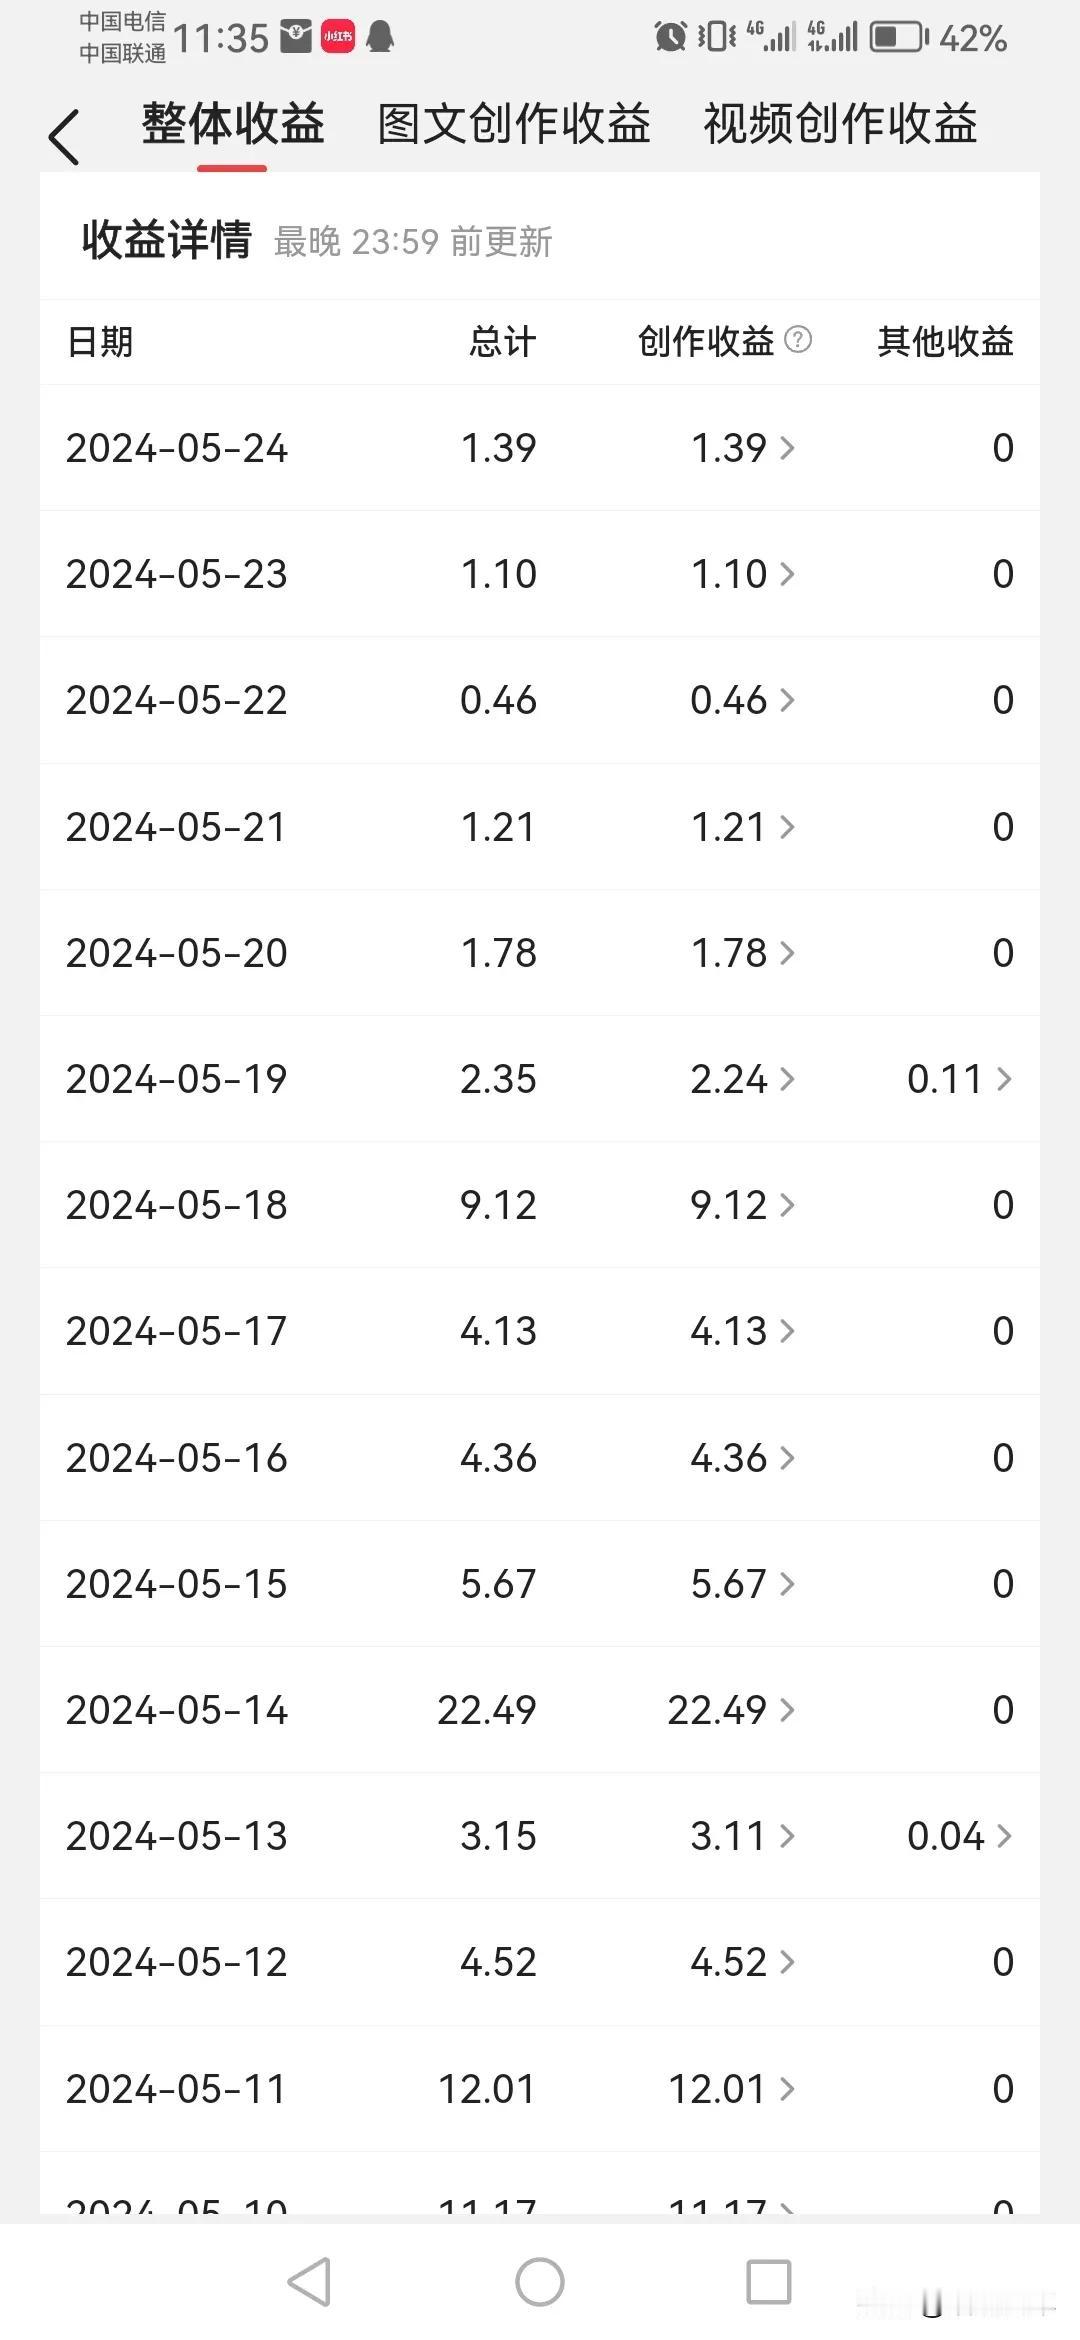Expand 0.11 other earnings on 2024-05-19
This screenshot has height=2340, width=1080.
pos(960,1079)
